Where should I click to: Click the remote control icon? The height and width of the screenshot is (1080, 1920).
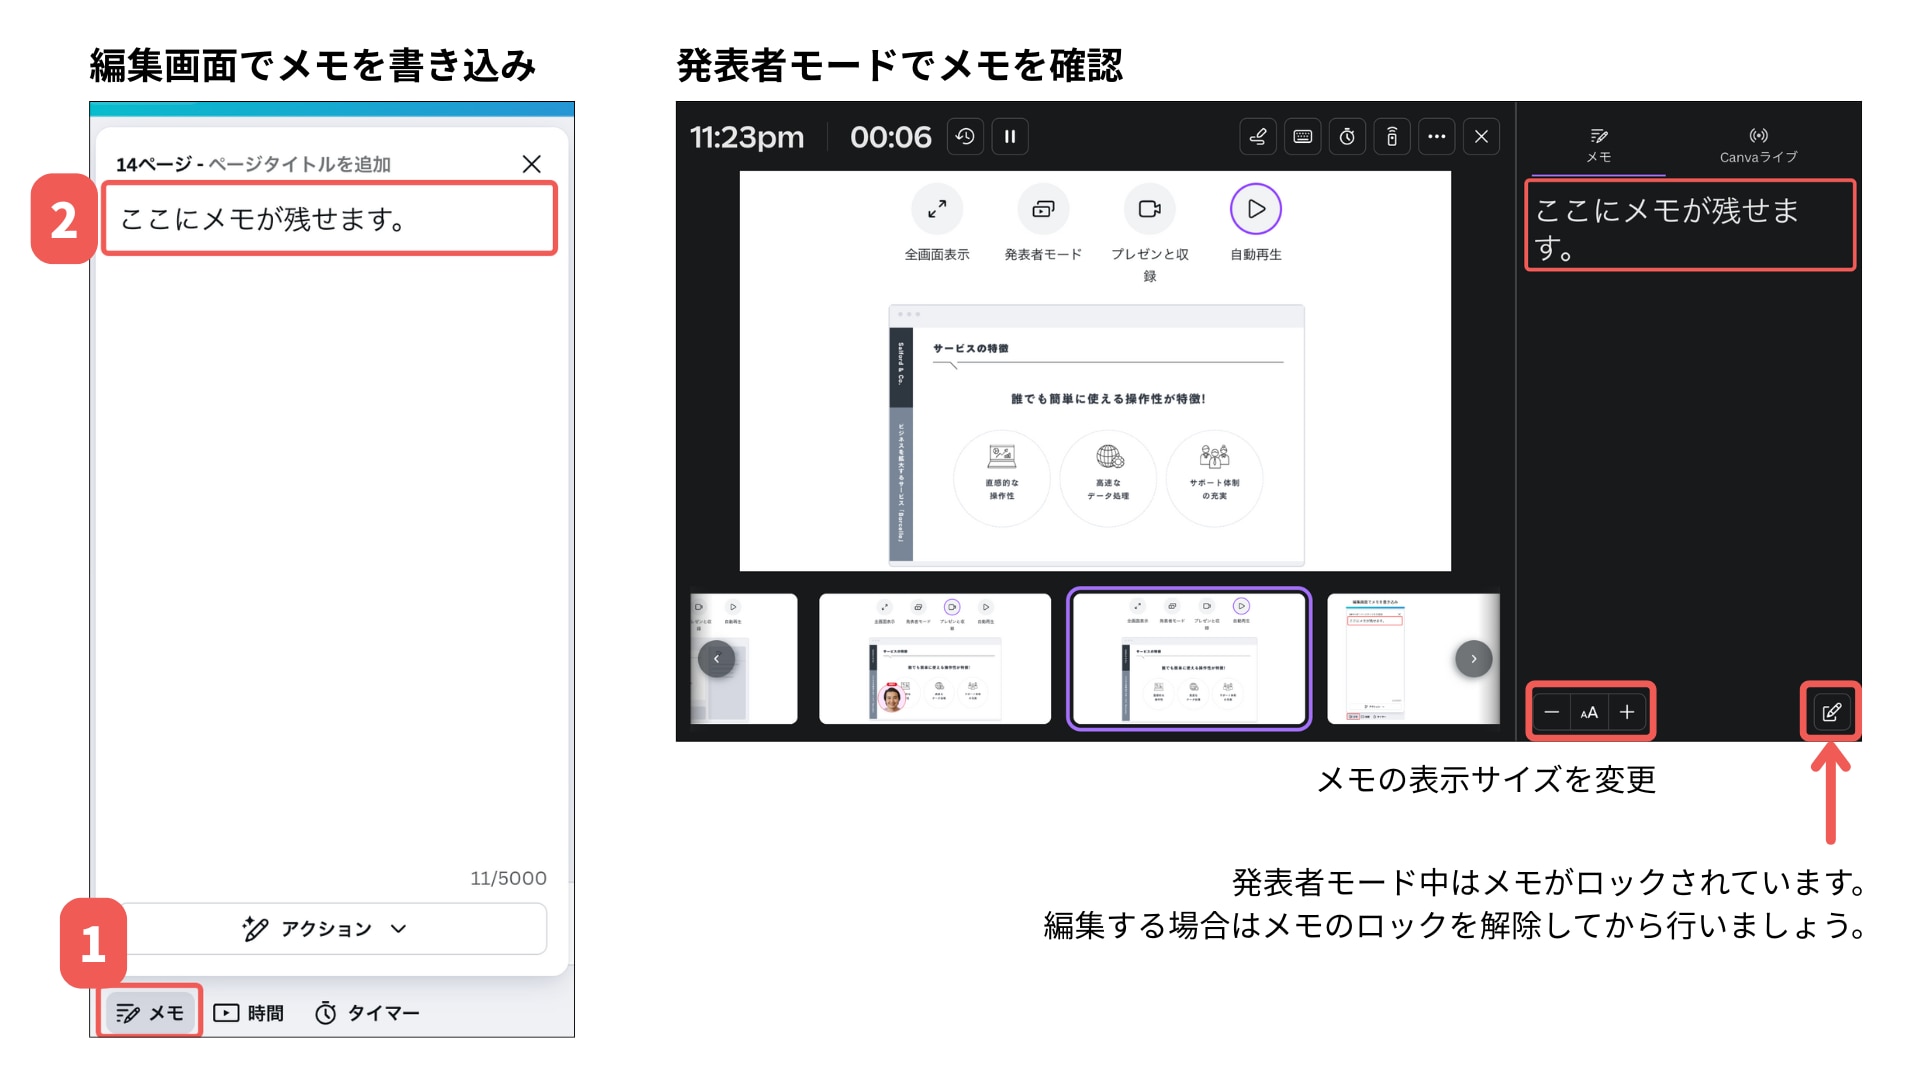[1392, 137]
